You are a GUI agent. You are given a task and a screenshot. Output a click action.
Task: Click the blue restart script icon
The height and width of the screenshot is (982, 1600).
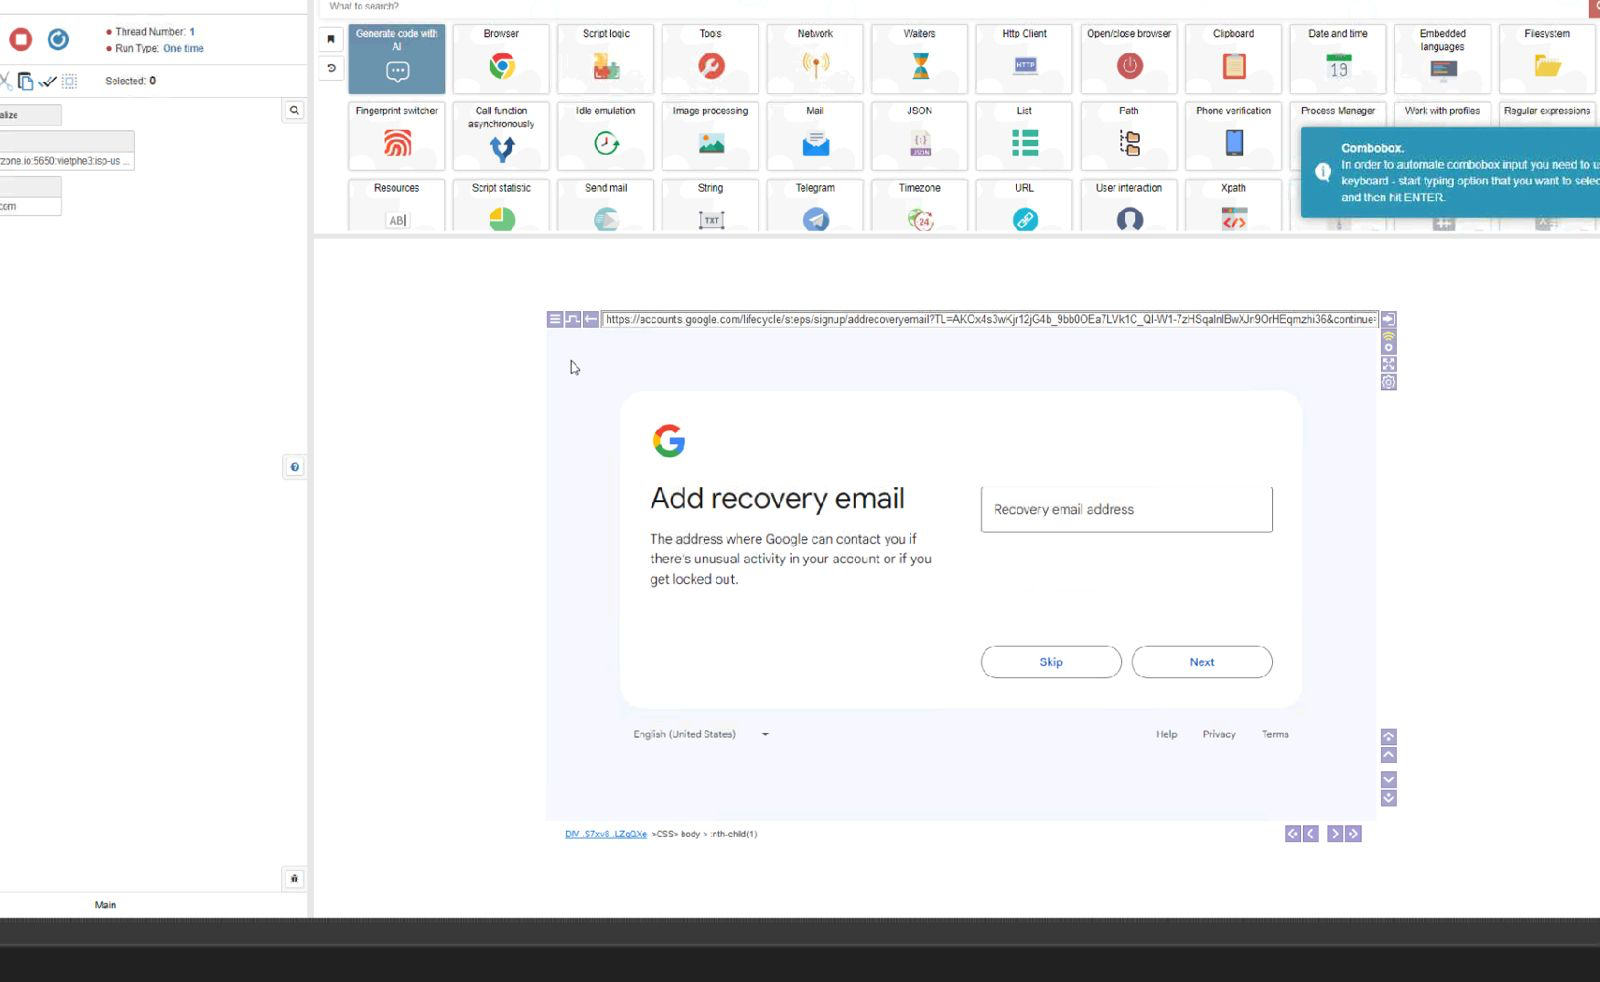[x=59, y=40]
